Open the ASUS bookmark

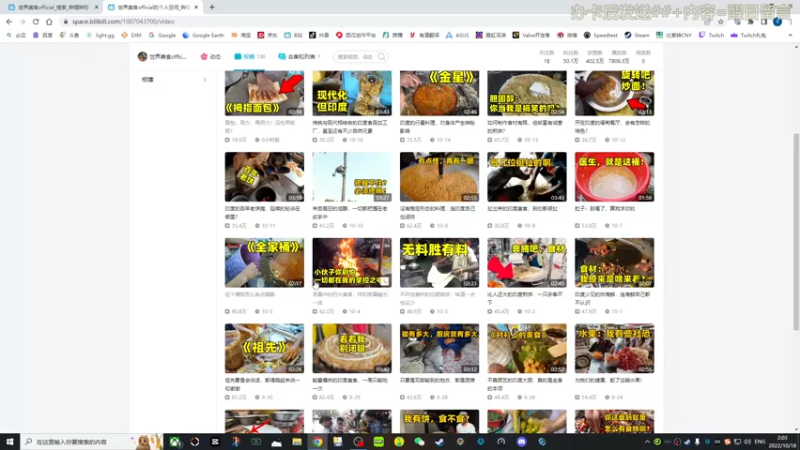[457, 35]
